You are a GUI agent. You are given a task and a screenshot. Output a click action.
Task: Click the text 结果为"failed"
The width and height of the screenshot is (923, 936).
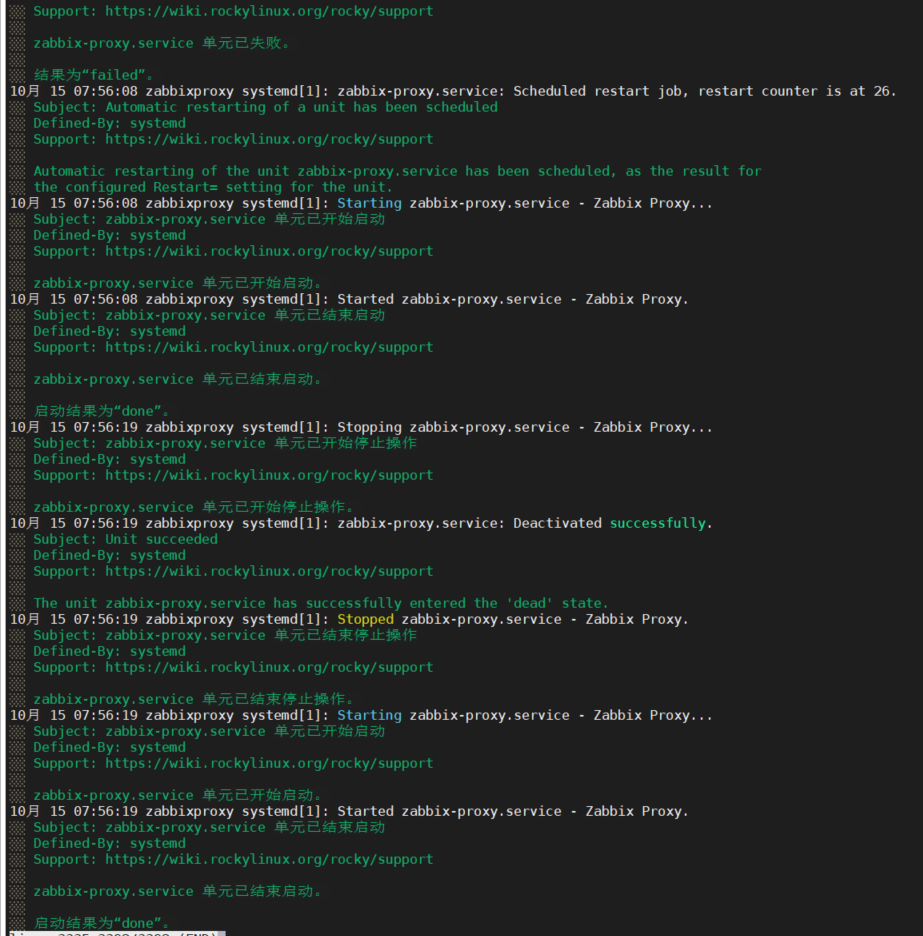click(94, 75)
